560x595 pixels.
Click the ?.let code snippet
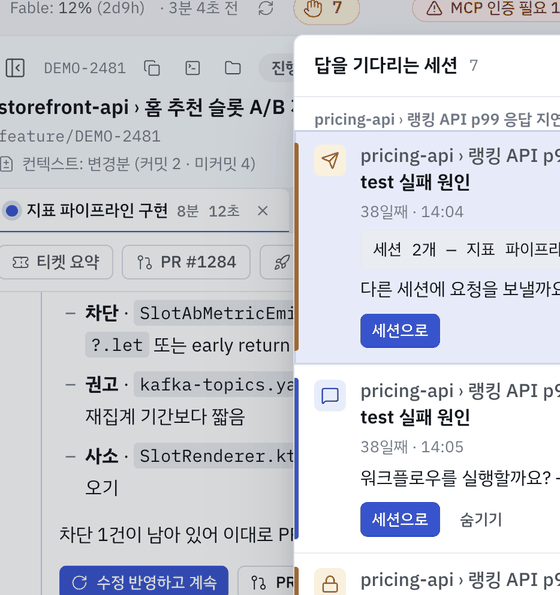click(117, 345)
